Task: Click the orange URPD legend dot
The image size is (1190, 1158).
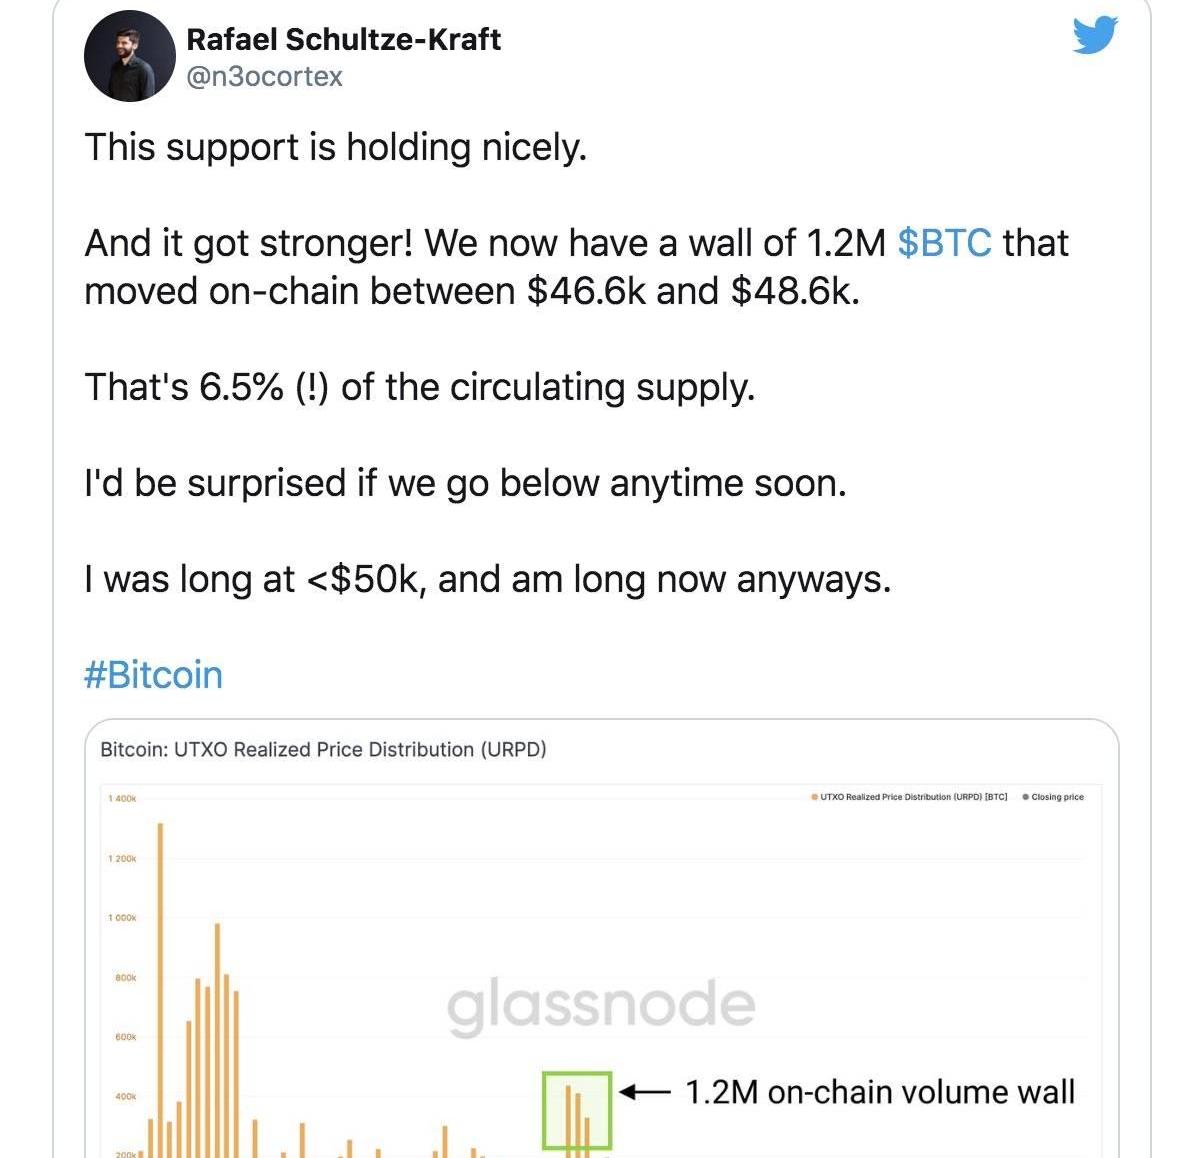Action: point(815,797)
